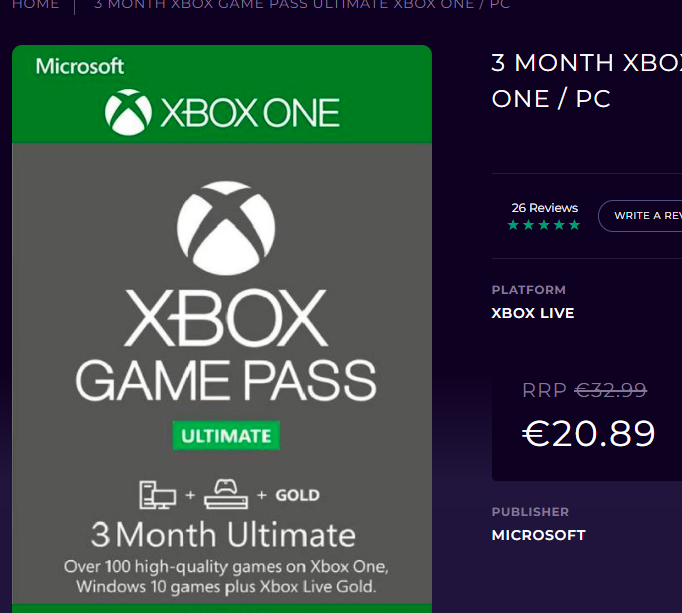
Task: Open the 3 Month Xbox Game Pass breadcrumb
Action: pos(302,4)
